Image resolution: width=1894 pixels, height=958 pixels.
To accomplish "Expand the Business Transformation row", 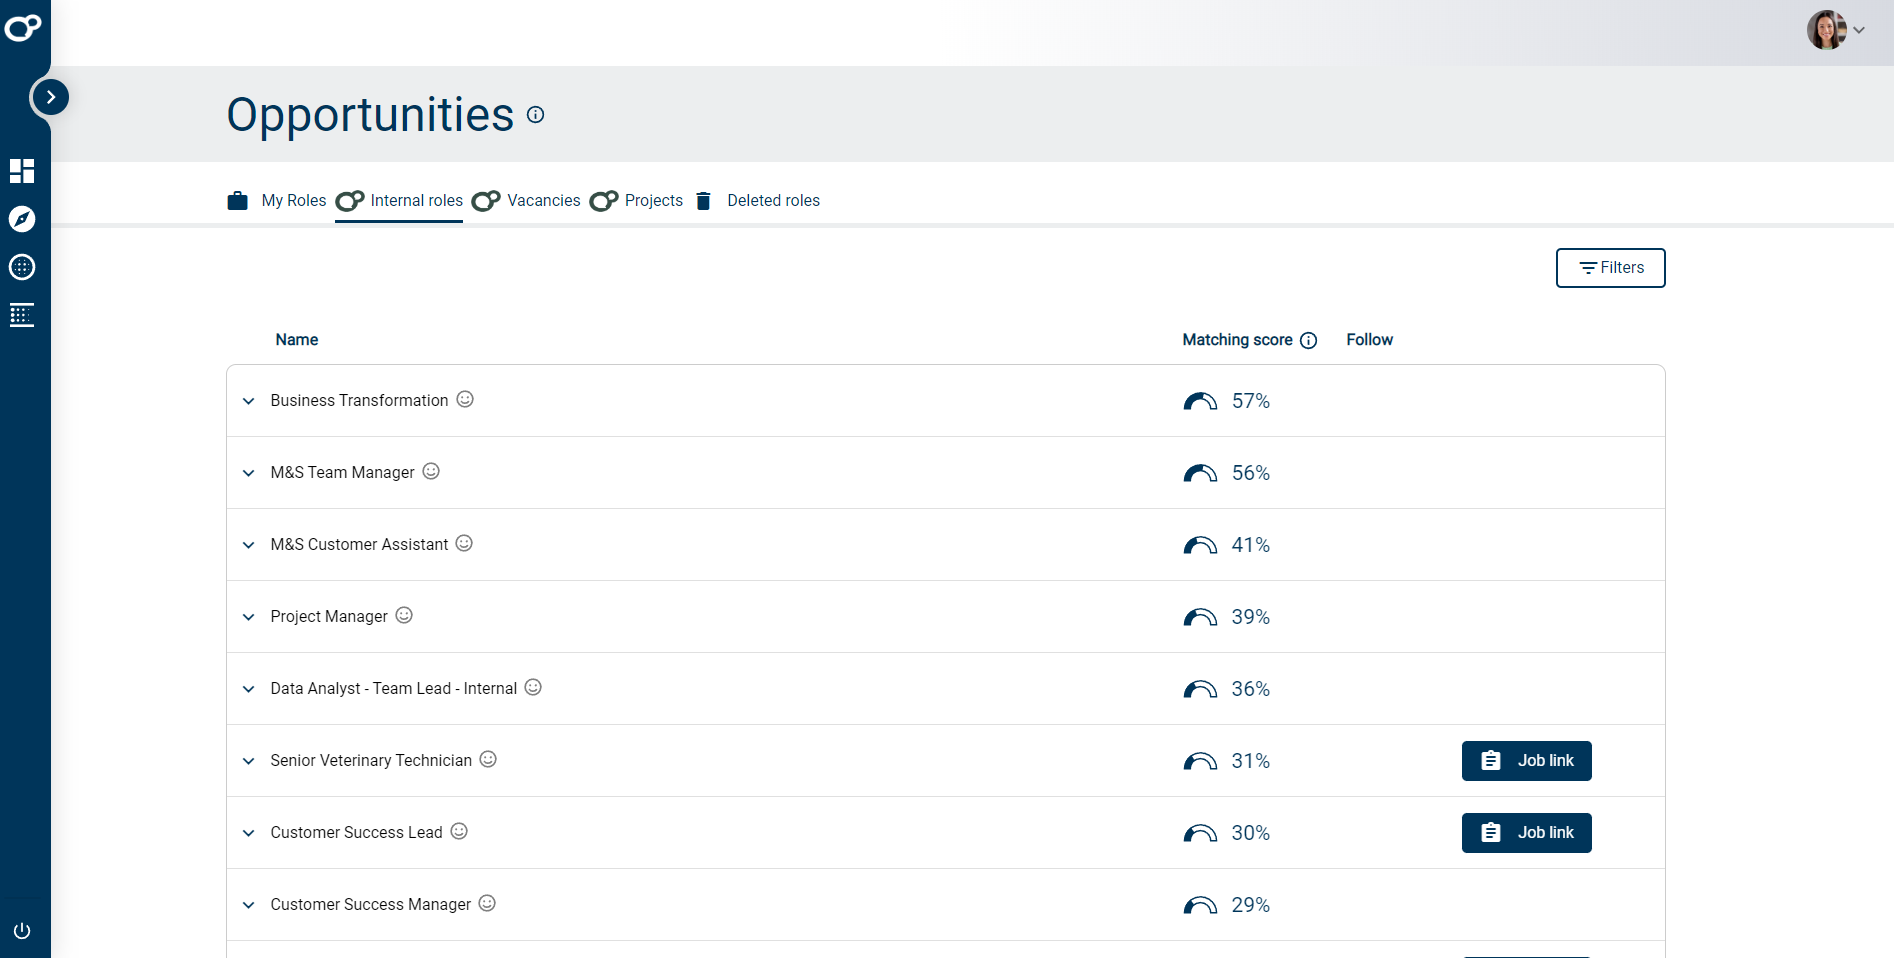I will [x=249, y=401].
